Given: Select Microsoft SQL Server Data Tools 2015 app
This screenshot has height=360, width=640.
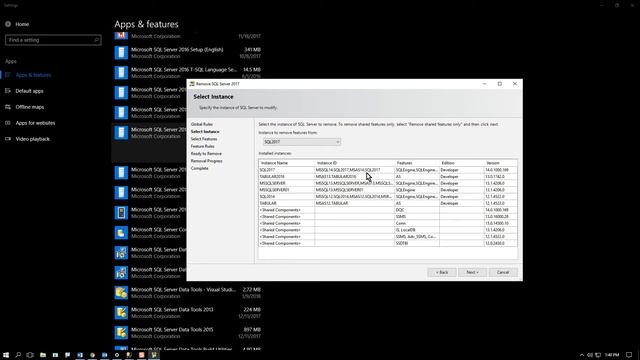Looking at the screenshot, I should (x=187, y=333).
